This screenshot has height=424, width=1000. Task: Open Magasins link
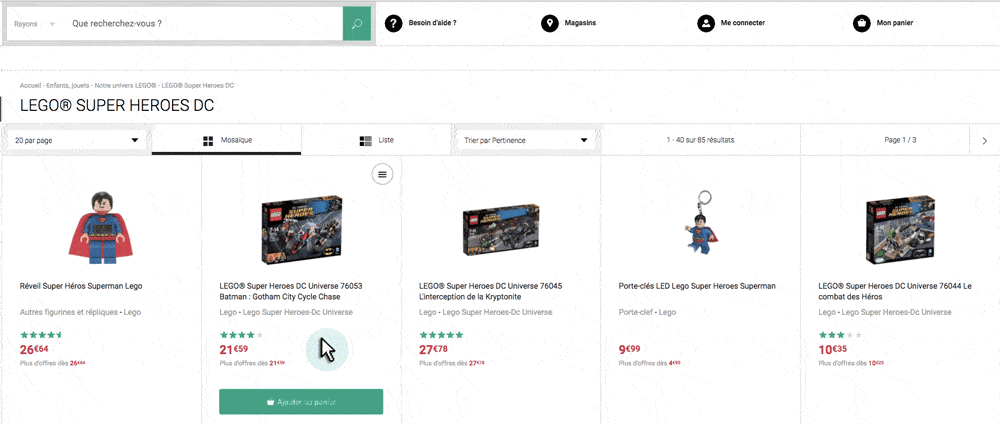tap(580, 23)
